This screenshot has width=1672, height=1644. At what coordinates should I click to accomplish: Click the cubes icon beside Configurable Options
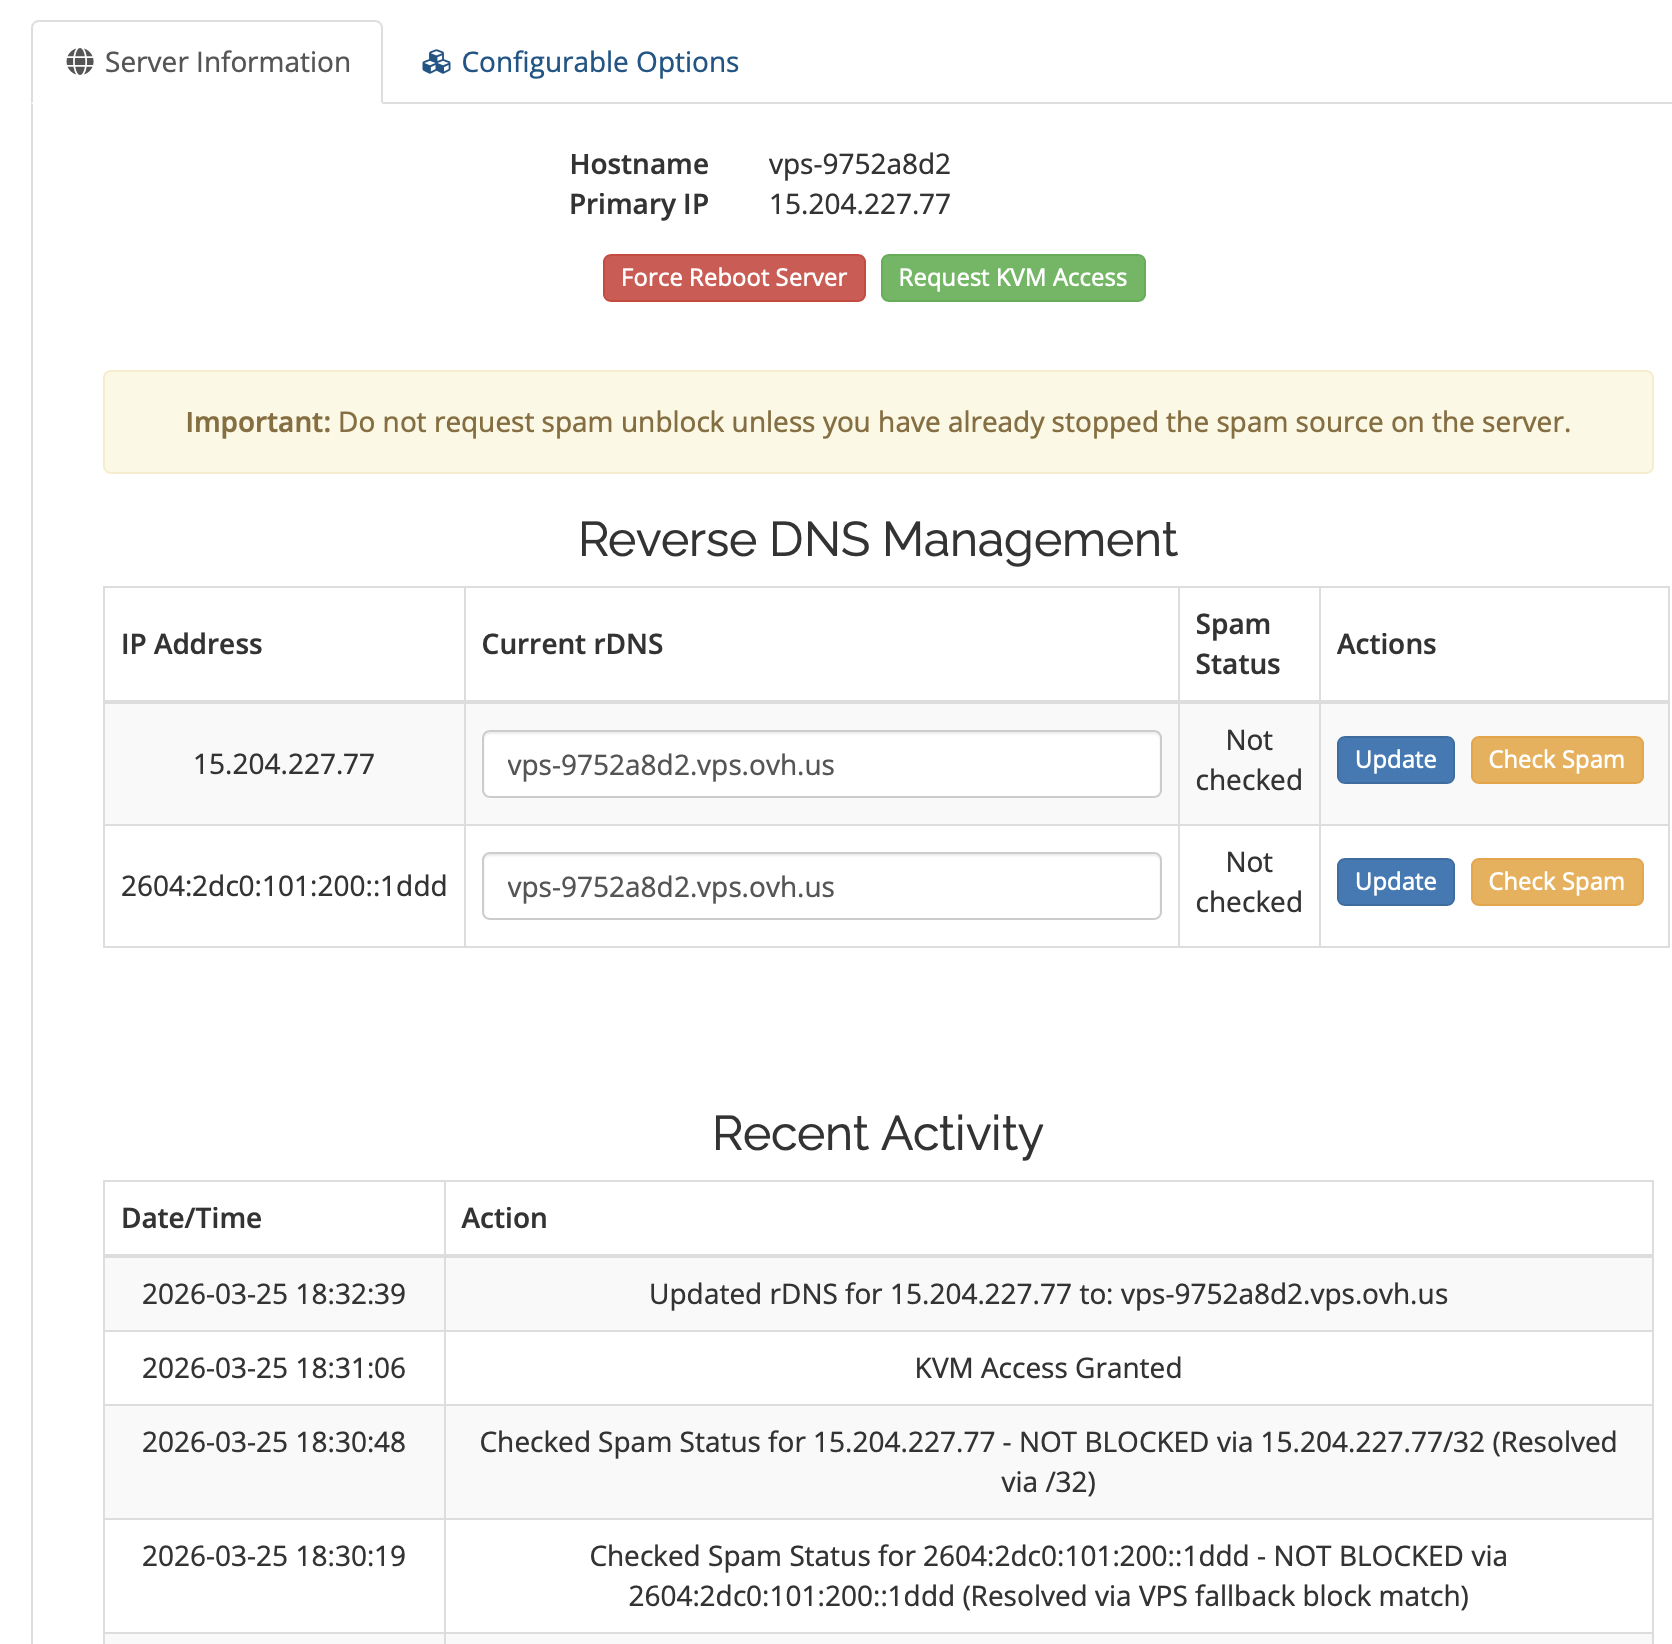(436, 62)
